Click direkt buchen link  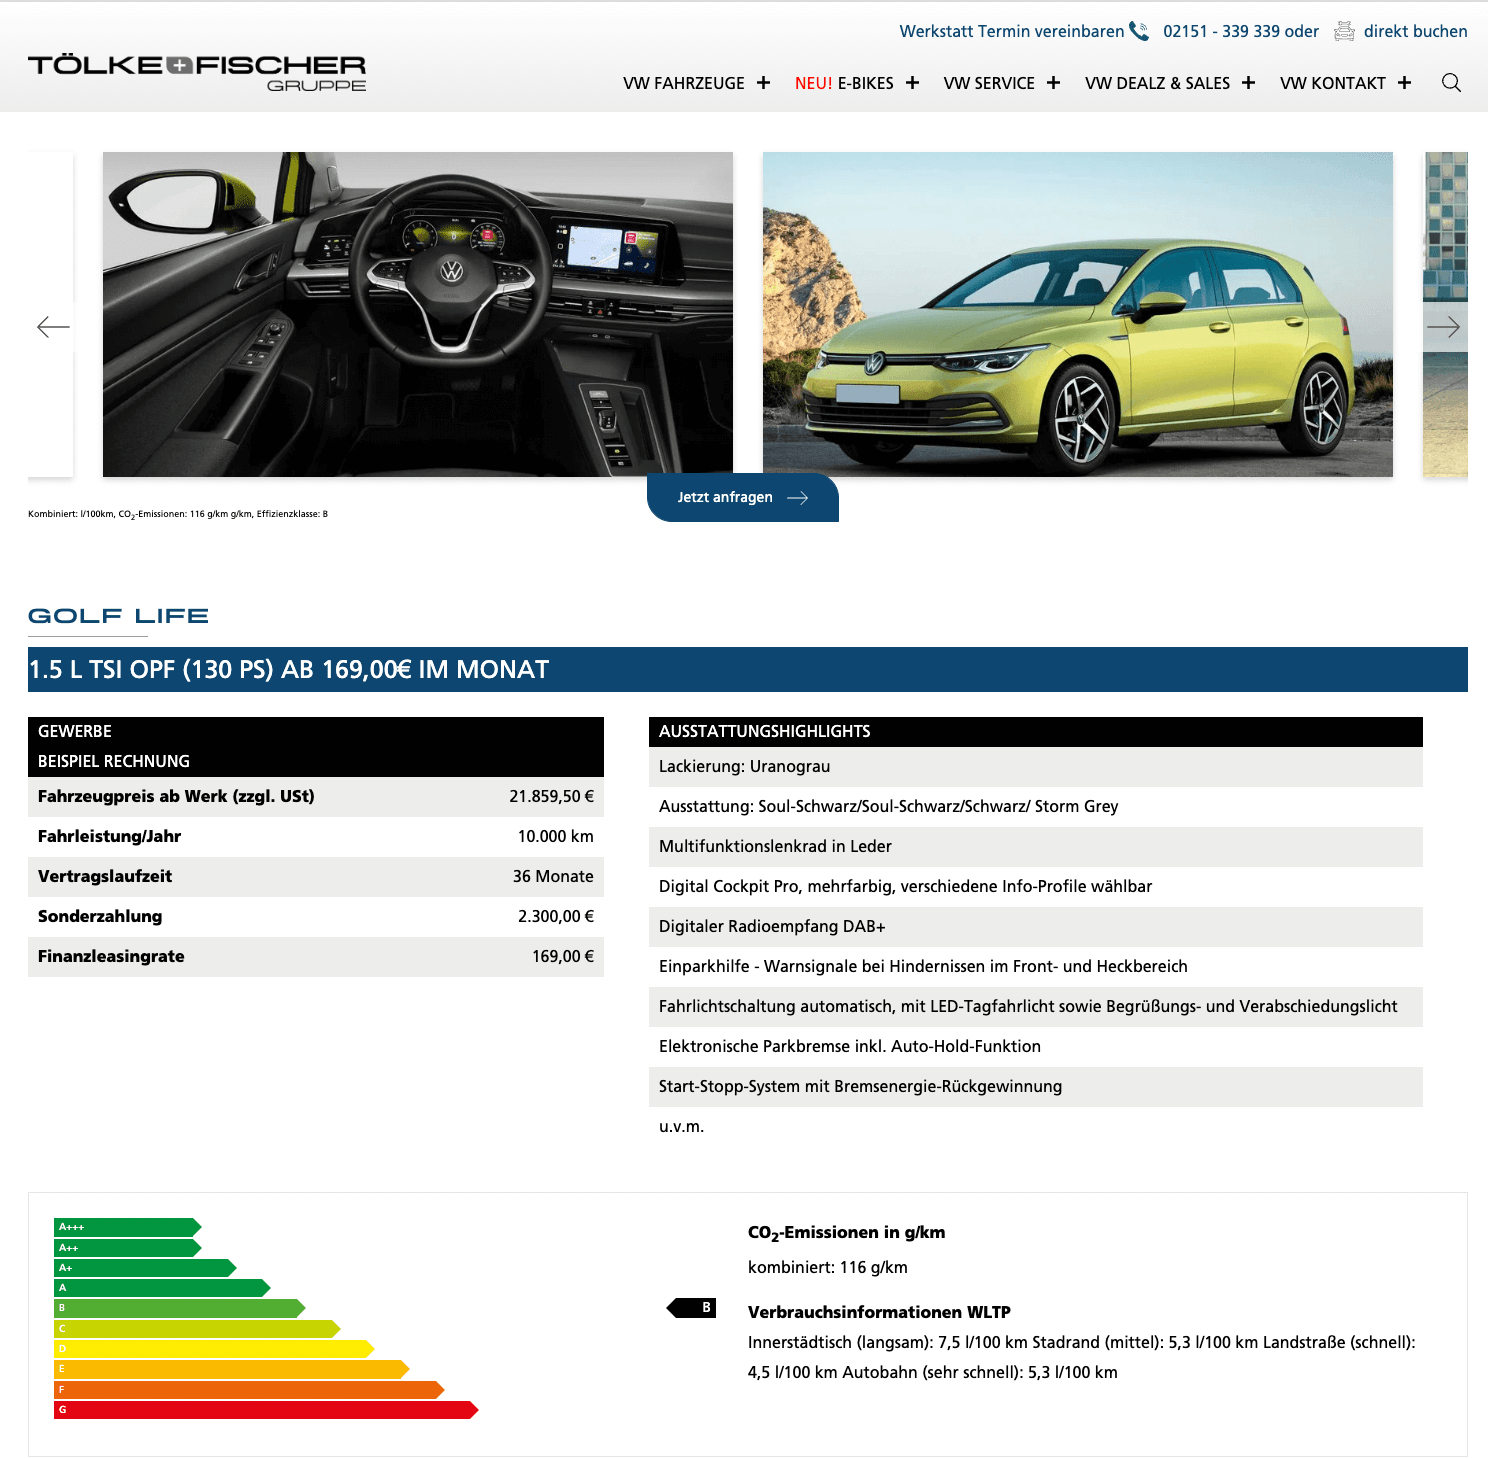click(1416, 31)
